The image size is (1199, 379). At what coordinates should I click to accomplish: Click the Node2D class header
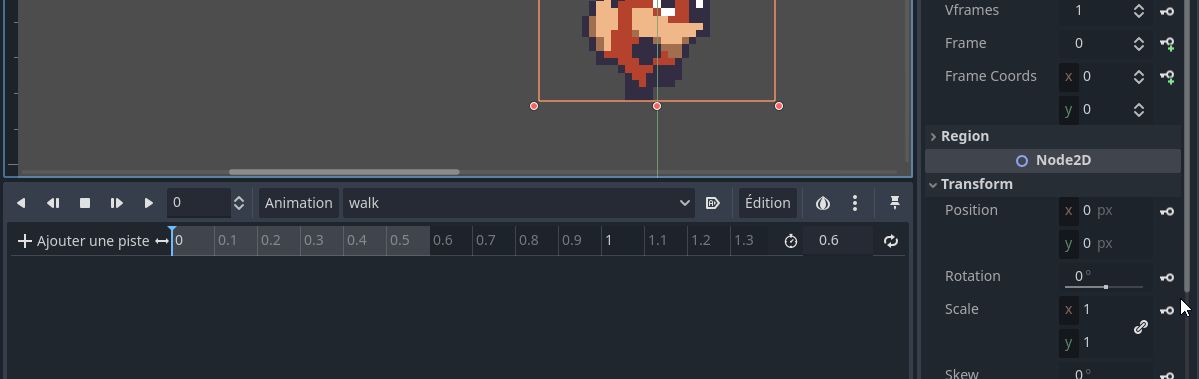pos(1053,160)
